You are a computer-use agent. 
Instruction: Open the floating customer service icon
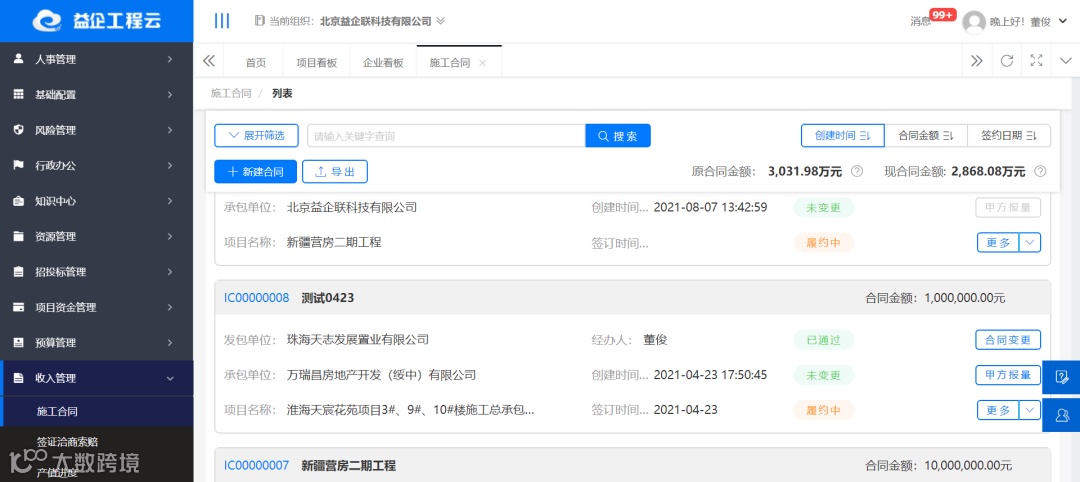pos(1061,415)
